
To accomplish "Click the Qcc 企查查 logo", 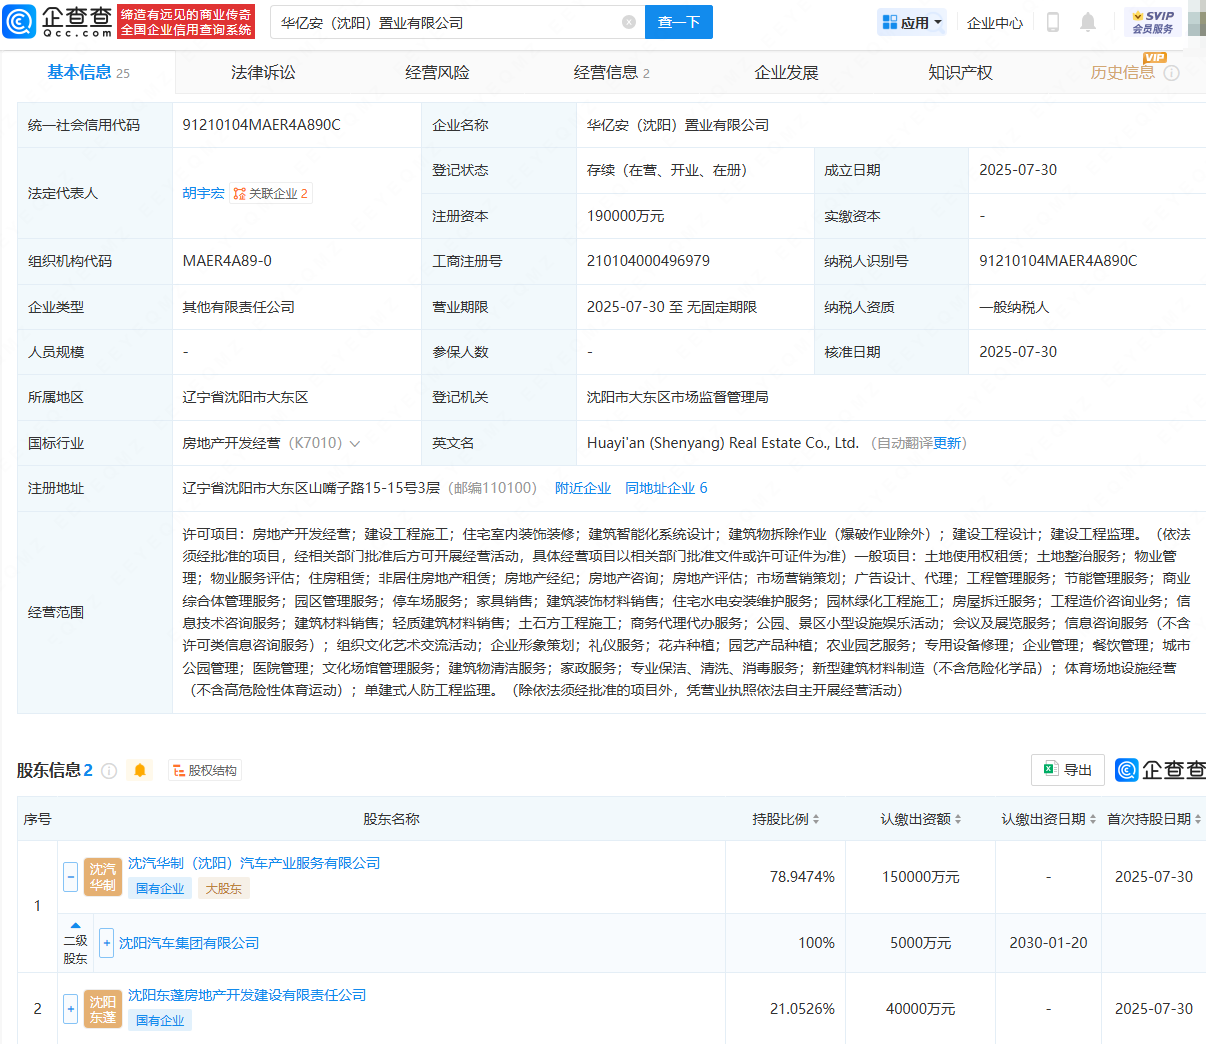I will pyautogui.click(x=58, y=21).
